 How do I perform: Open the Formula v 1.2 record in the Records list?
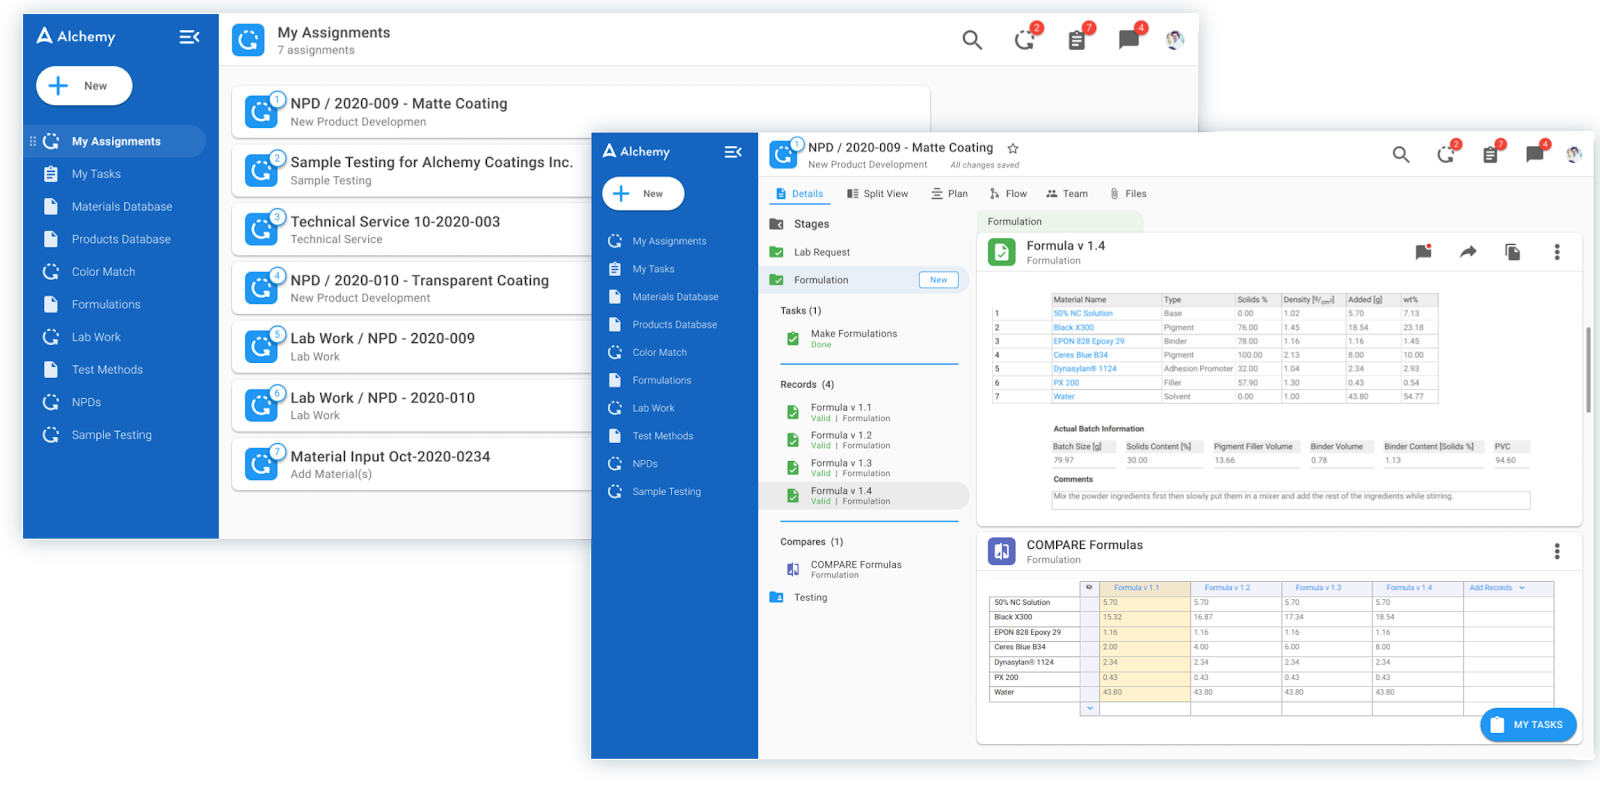pos(866,440)
